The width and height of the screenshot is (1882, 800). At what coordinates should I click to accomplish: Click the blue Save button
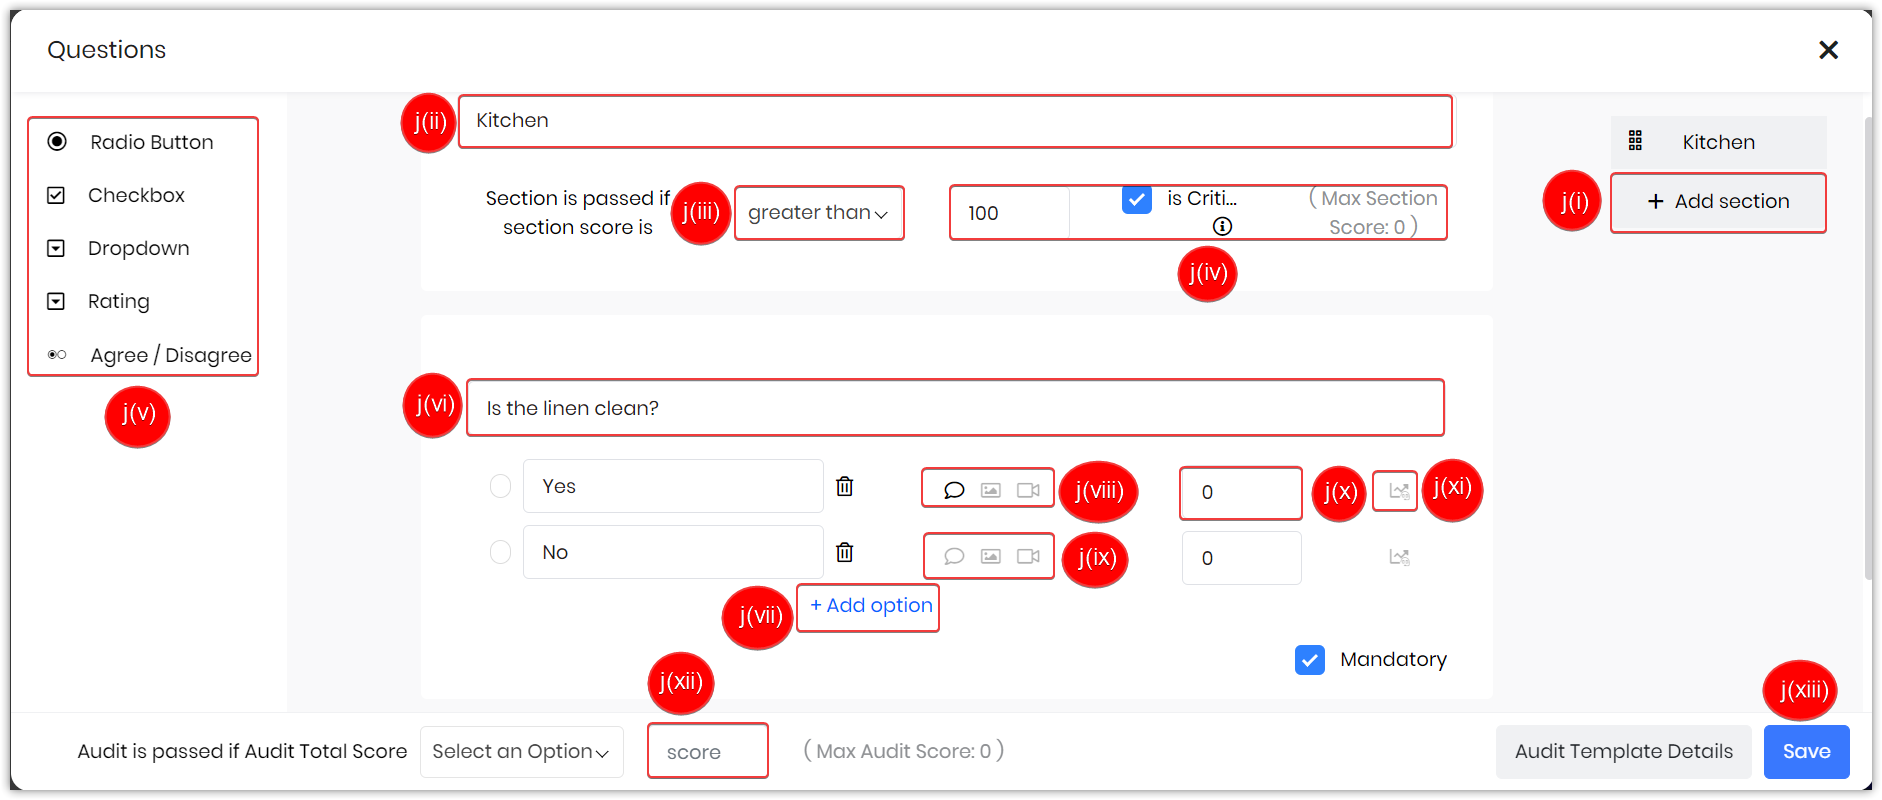pos(1806,752)
